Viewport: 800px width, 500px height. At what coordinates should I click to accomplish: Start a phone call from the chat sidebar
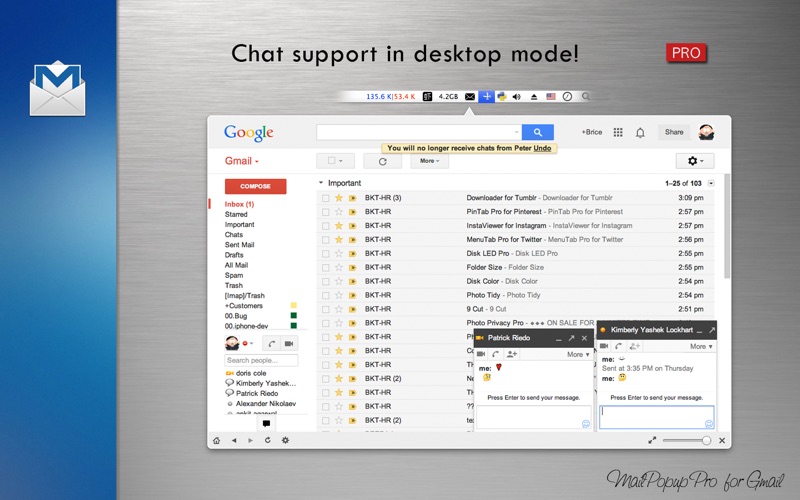click(x=271, y=344)
